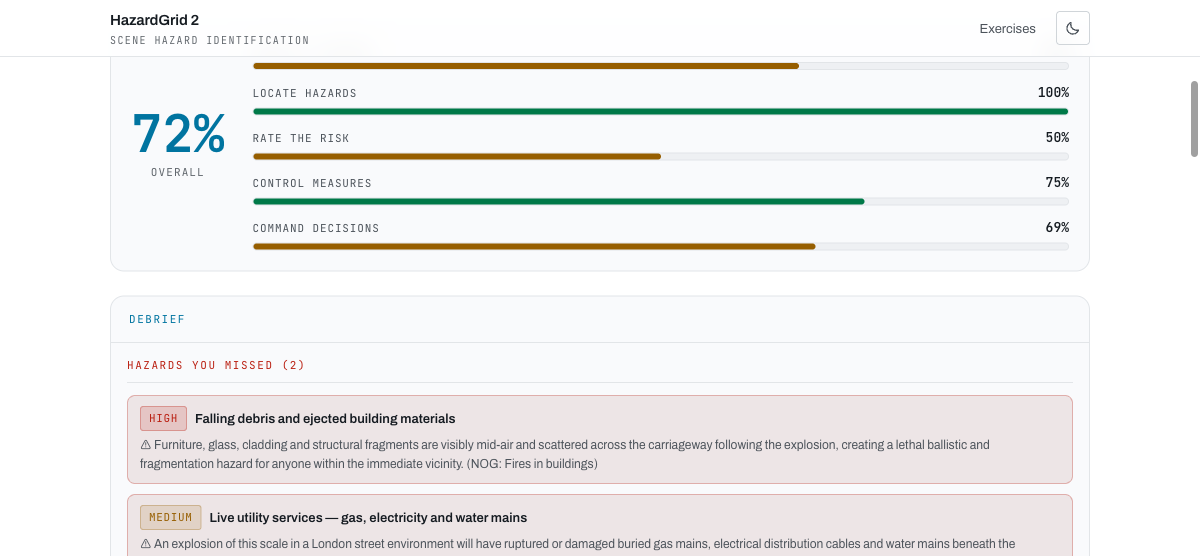This screenshot has width=1200, height=556.
Task: Click the 100% value for Locate Hazards
Action: pyautogui.click(x=1053, y=92)
